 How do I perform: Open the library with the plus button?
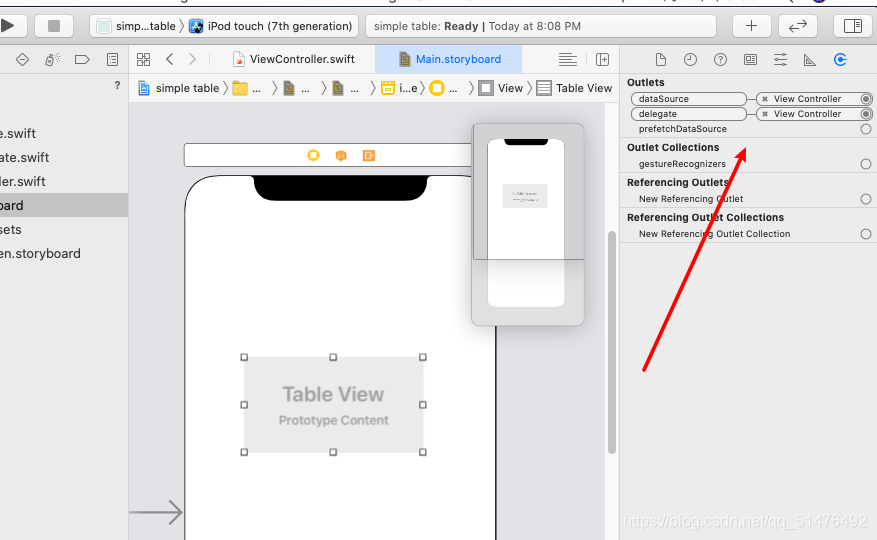tap(752, 26)
